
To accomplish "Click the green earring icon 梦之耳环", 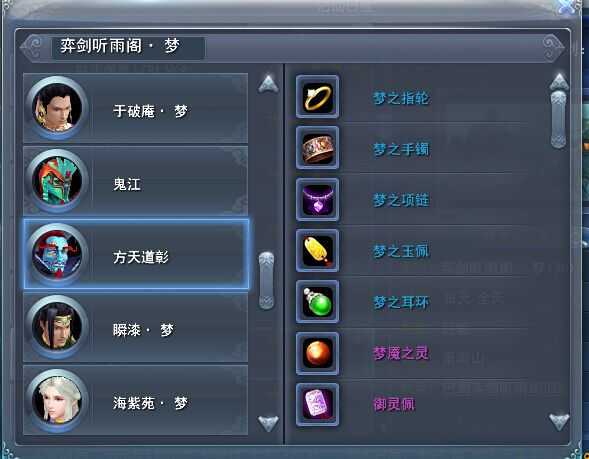I will click(317, 302).
